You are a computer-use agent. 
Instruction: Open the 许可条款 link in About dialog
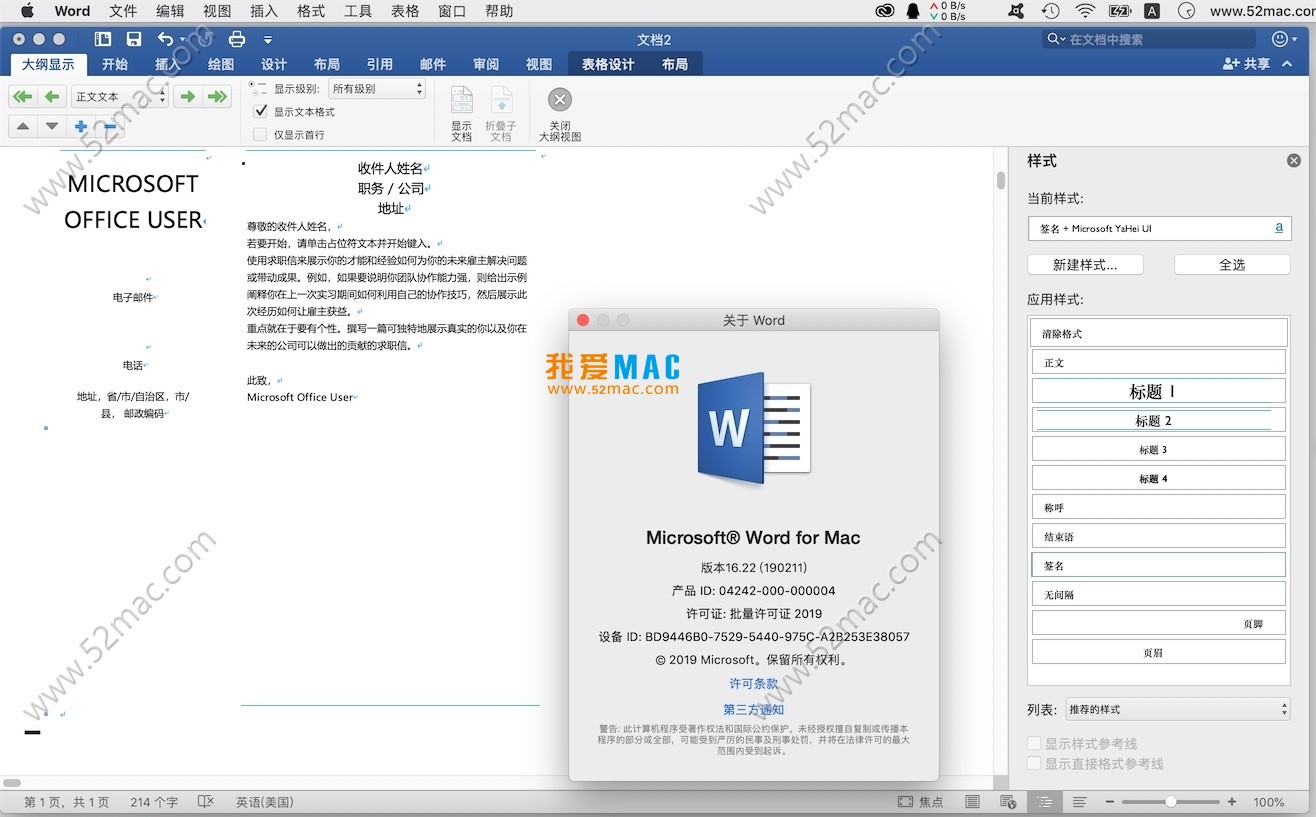[x=753, y=683]
